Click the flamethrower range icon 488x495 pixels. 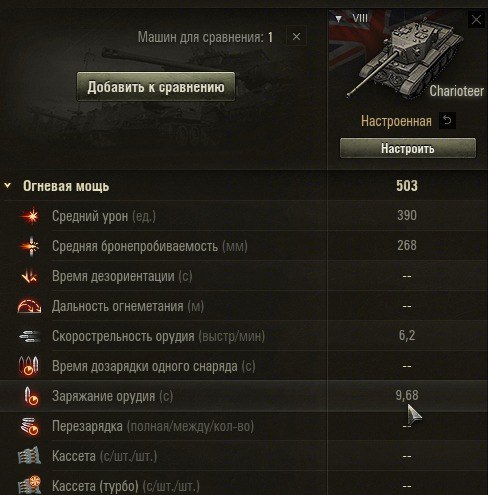click(x=29, y=306)
